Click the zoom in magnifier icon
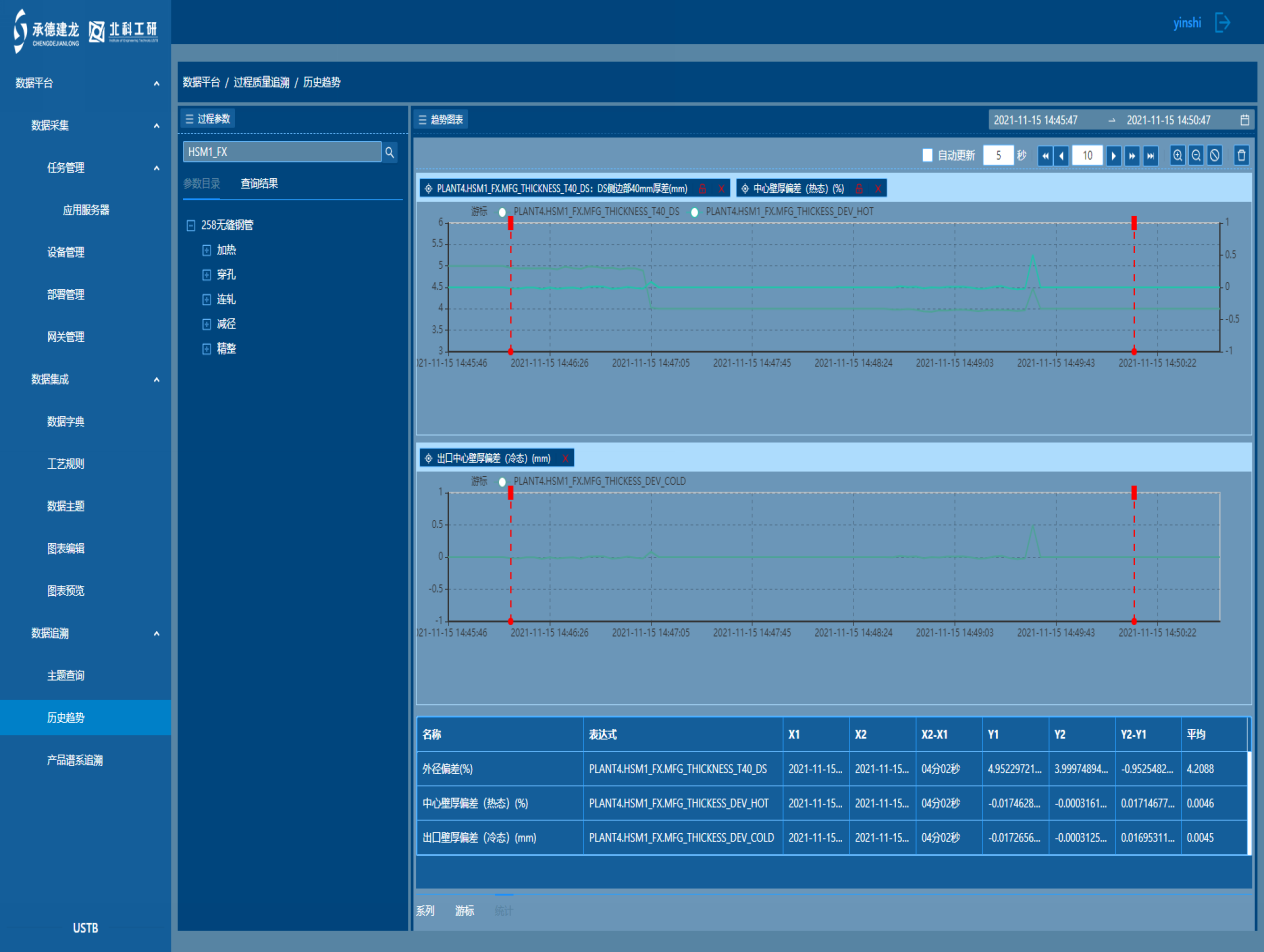Image resolution: width=1264 pixels, height=952 pixels. (x=1178, y=155)
